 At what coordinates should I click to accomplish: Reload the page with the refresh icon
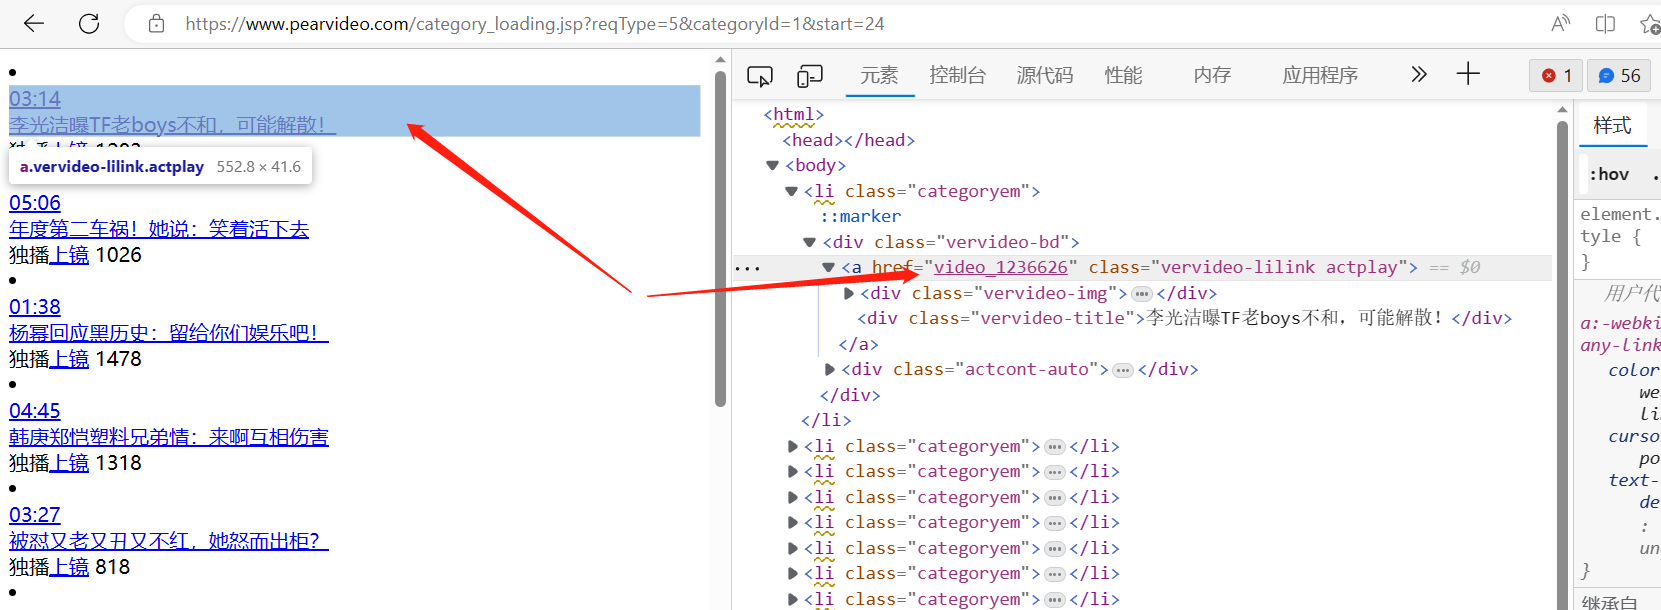tap(89, 23)
